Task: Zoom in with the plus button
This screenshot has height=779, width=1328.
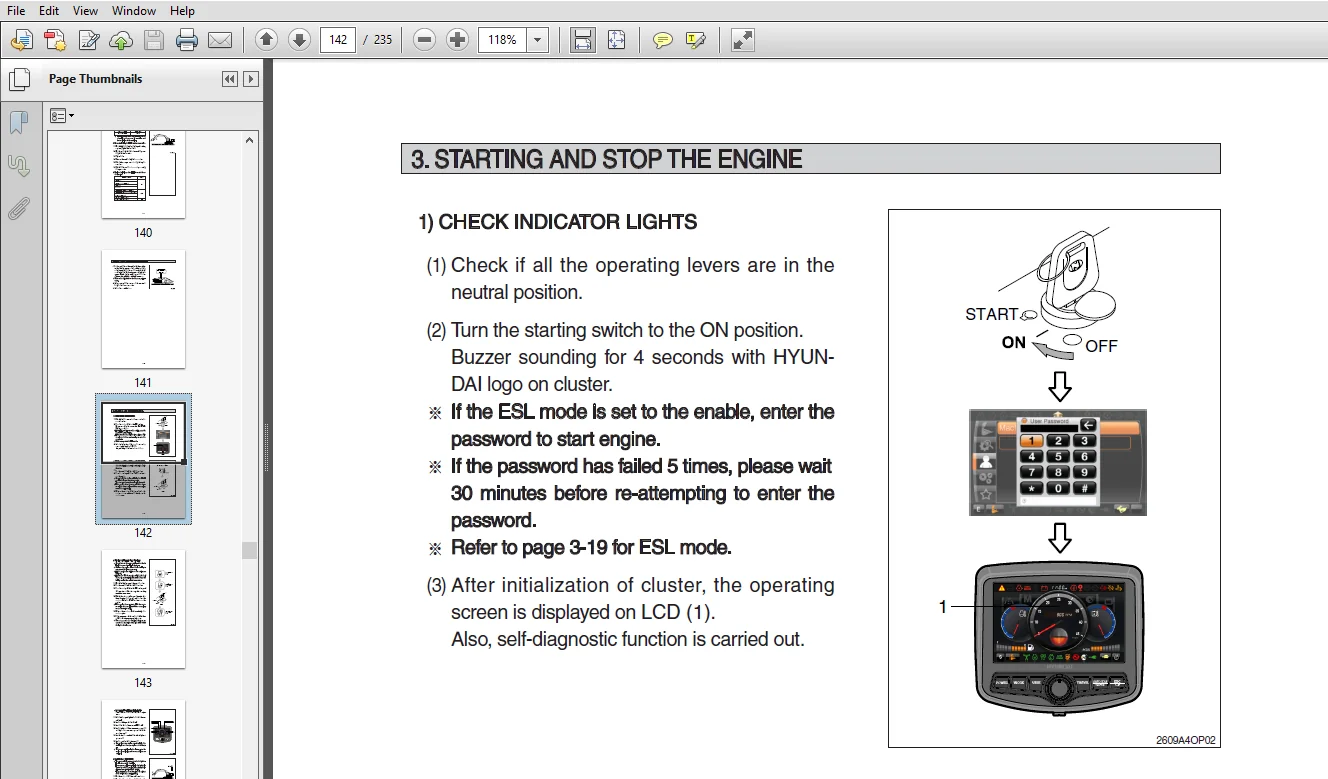Action: coord(458,40)
